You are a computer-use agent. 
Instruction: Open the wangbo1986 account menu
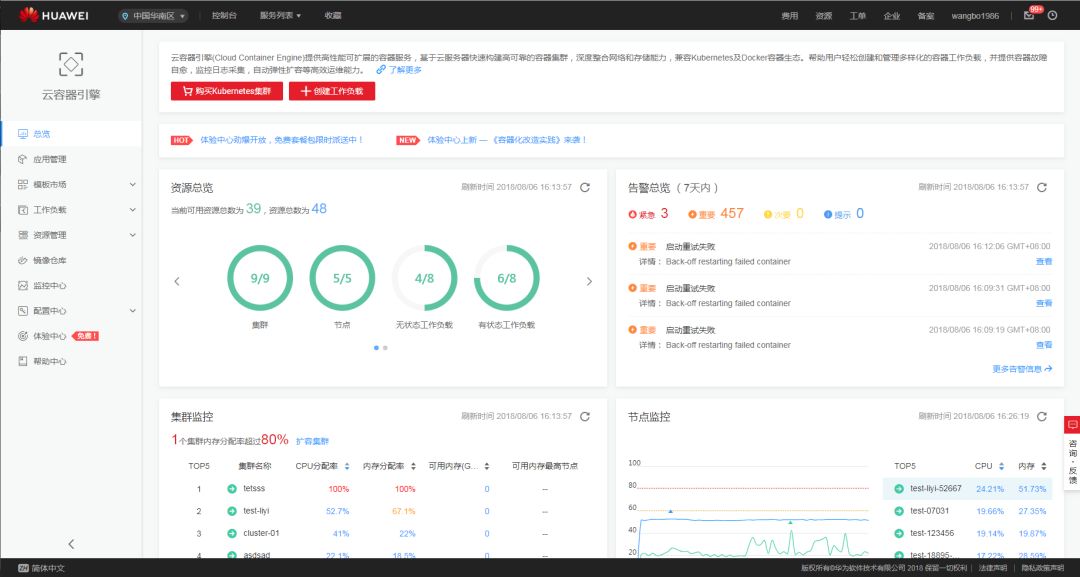975,16
